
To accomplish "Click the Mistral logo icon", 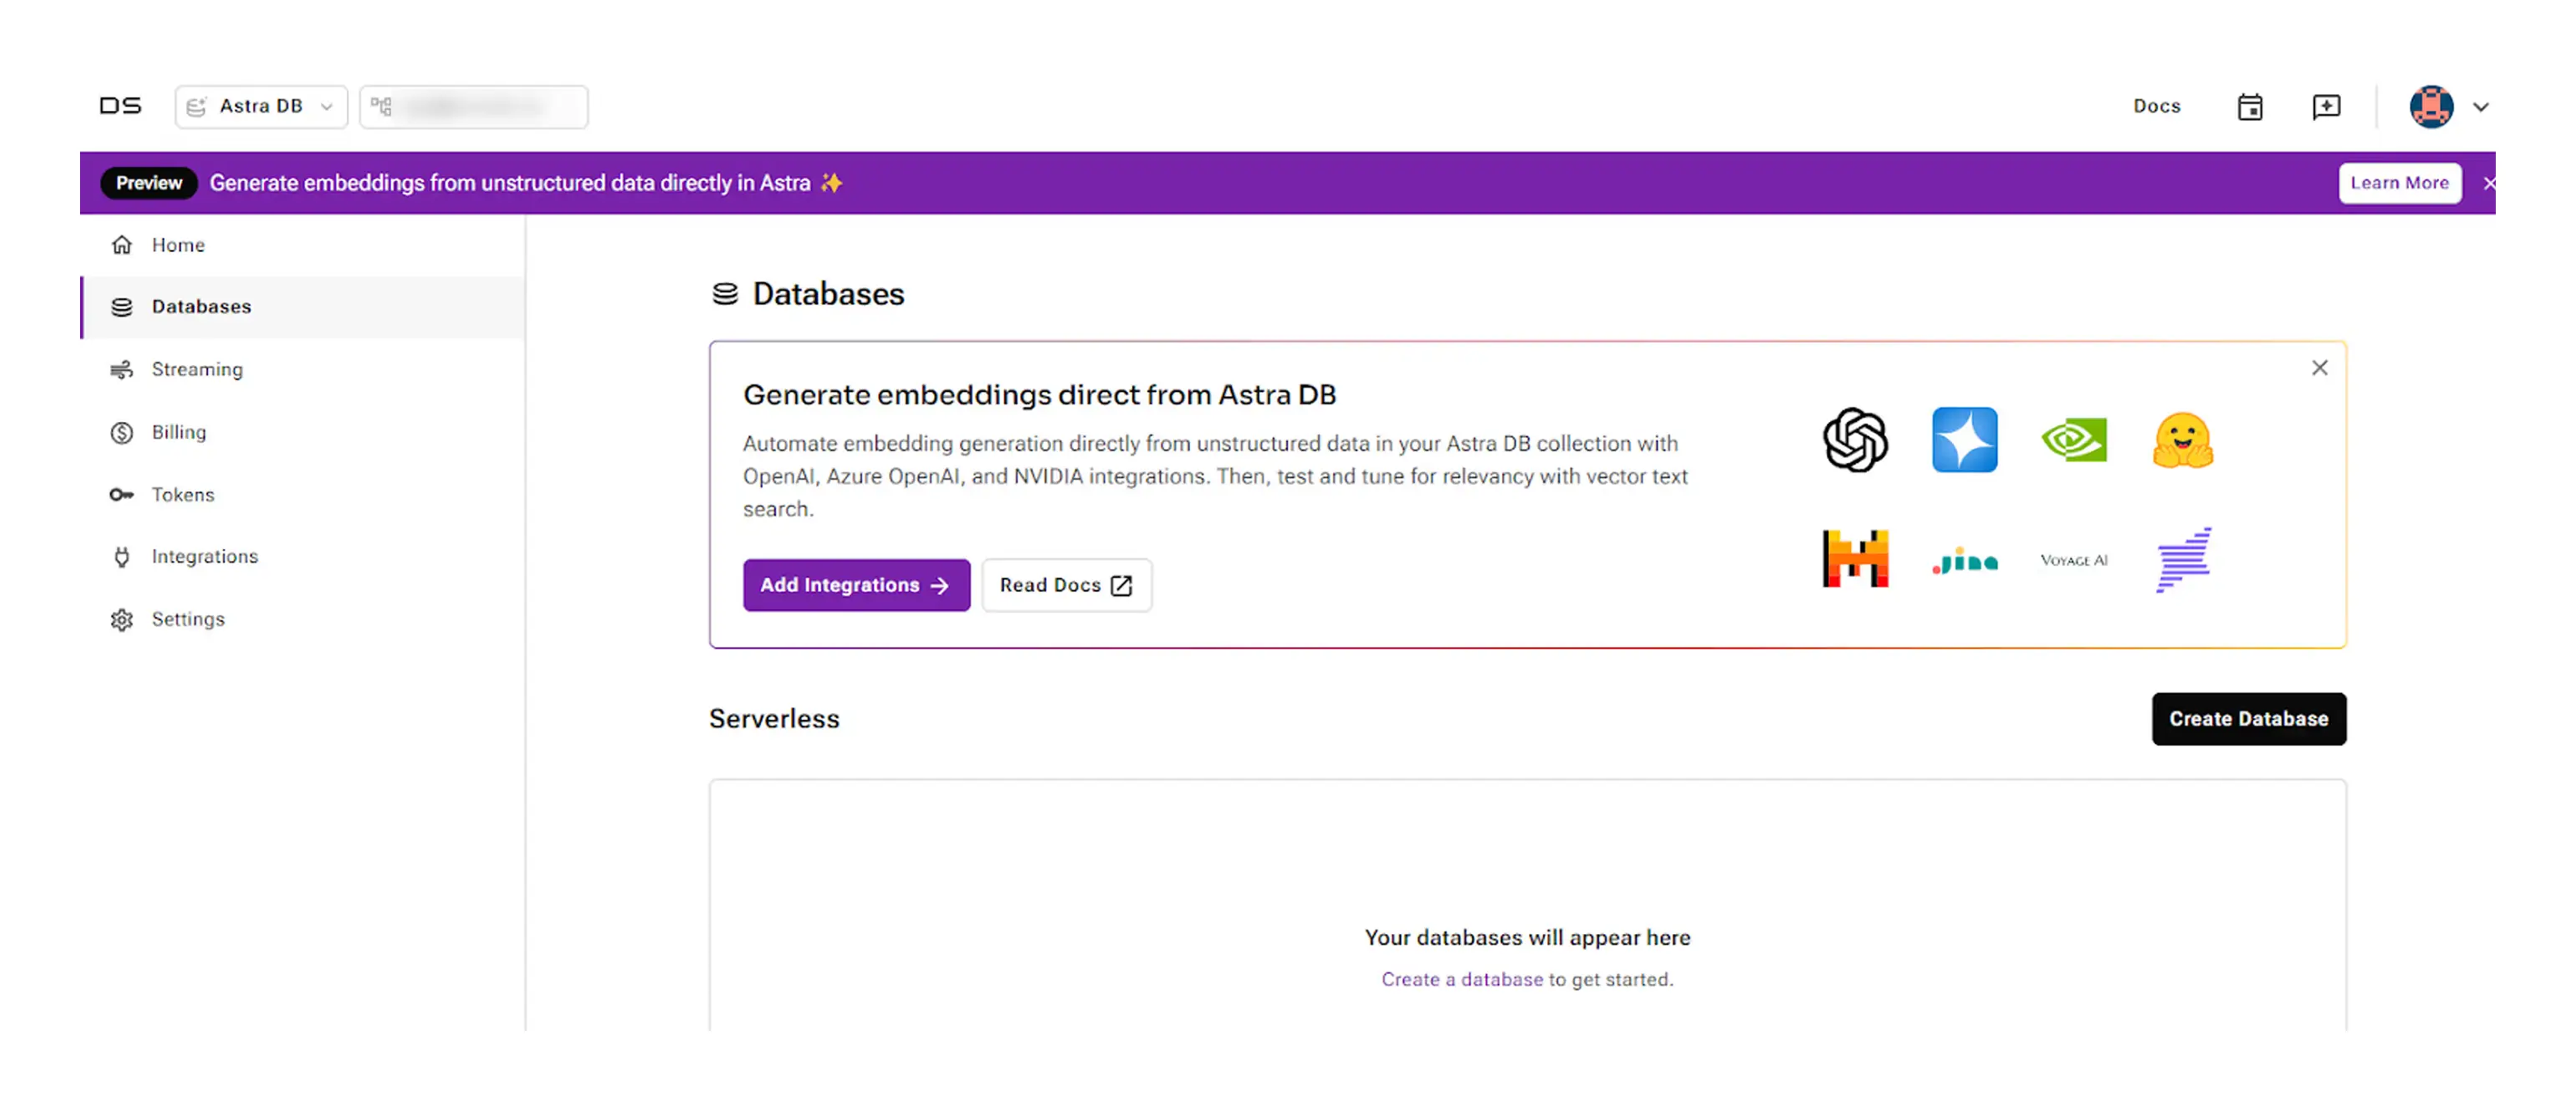I will pos(1855,559).
